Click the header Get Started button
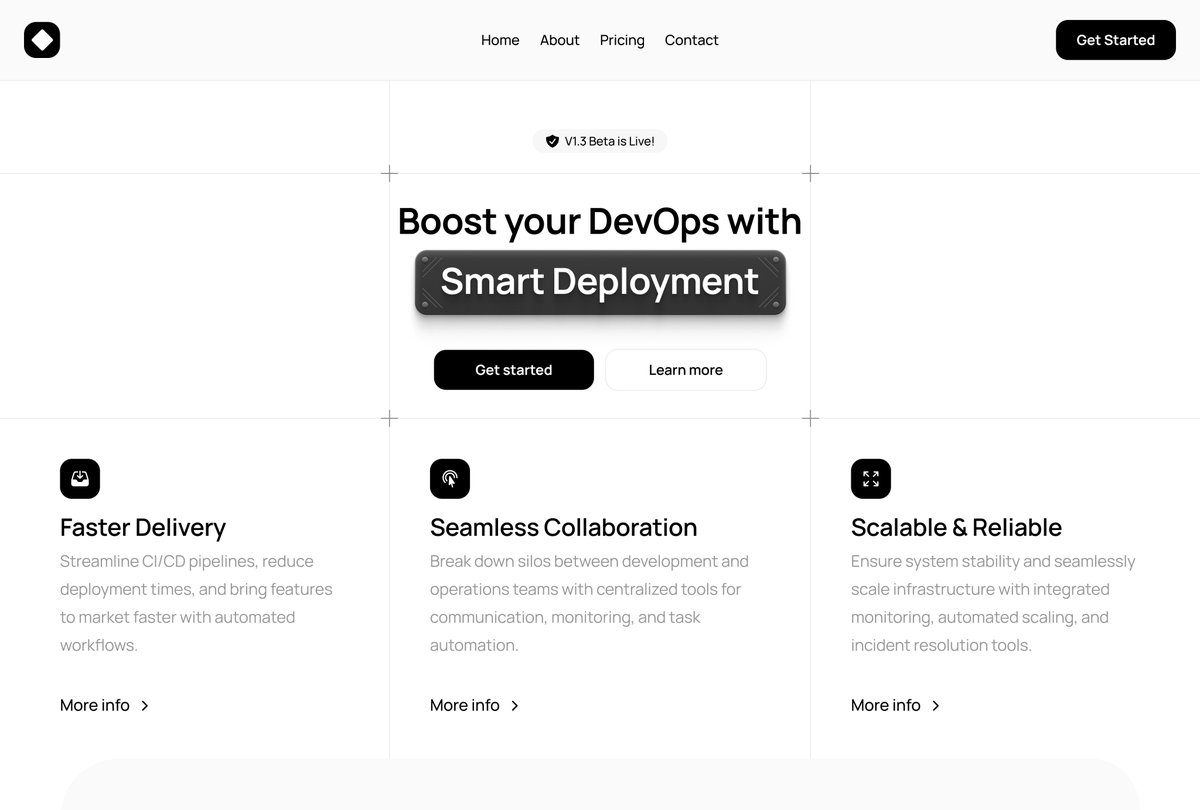Image resolution: width=1200 pixels, height=810 pixels. coord(1115,40)
